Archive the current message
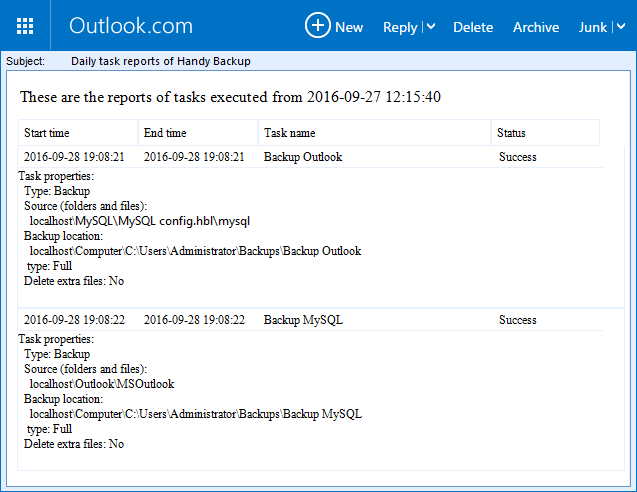637x492 pixels. coord(536,27)
